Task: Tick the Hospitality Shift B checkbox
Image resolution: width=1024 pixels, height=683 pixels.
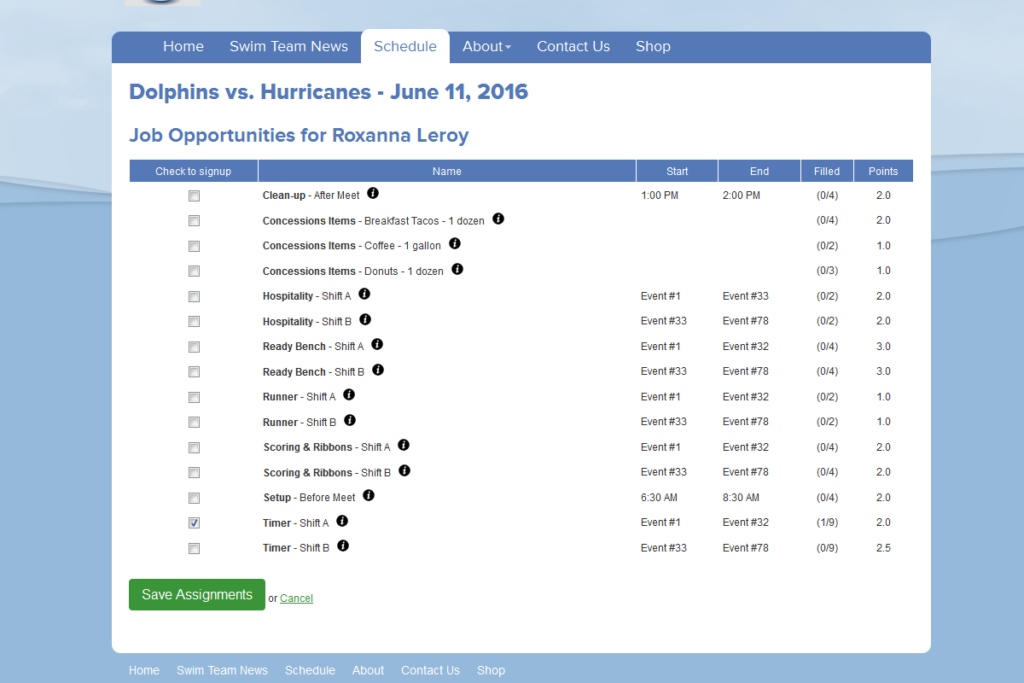Action: point(194,321)
